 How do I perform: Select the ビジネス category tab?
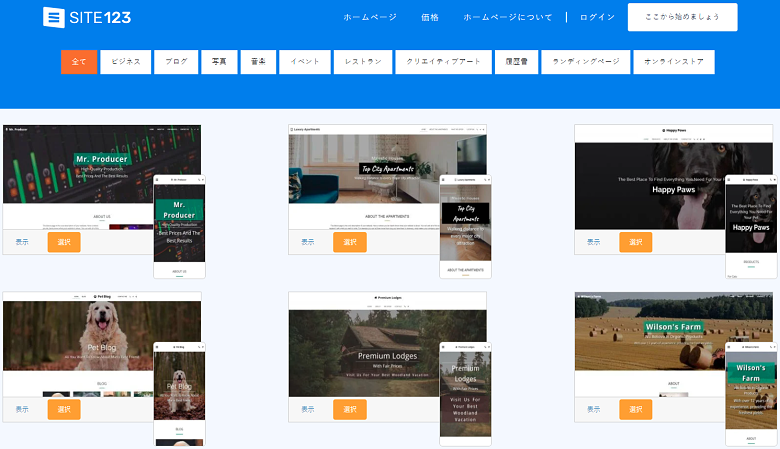[x=125, y=62]
